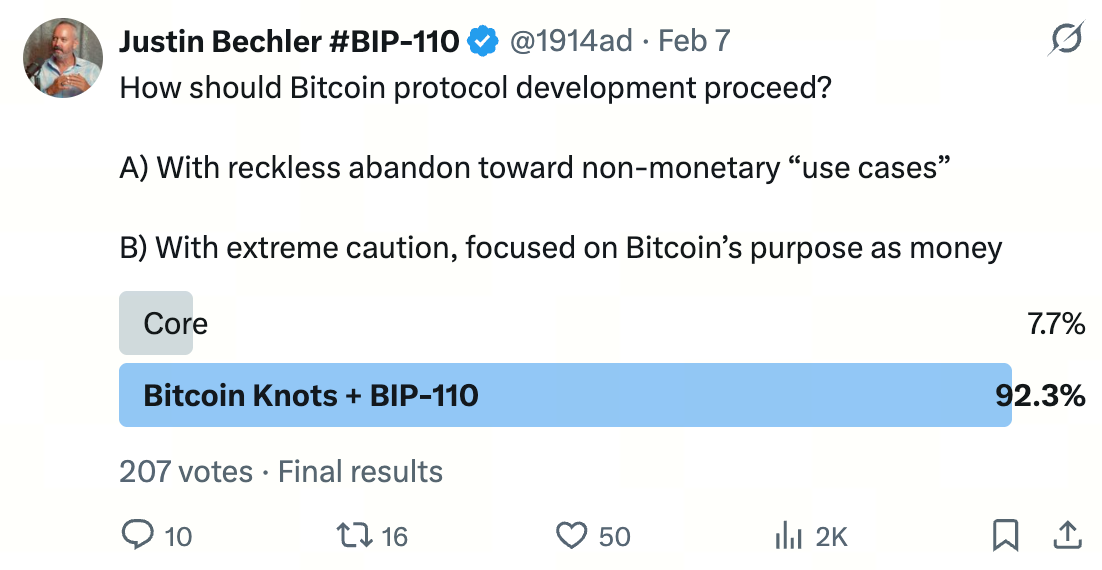Click the @1914ad handle

[571, 41]
